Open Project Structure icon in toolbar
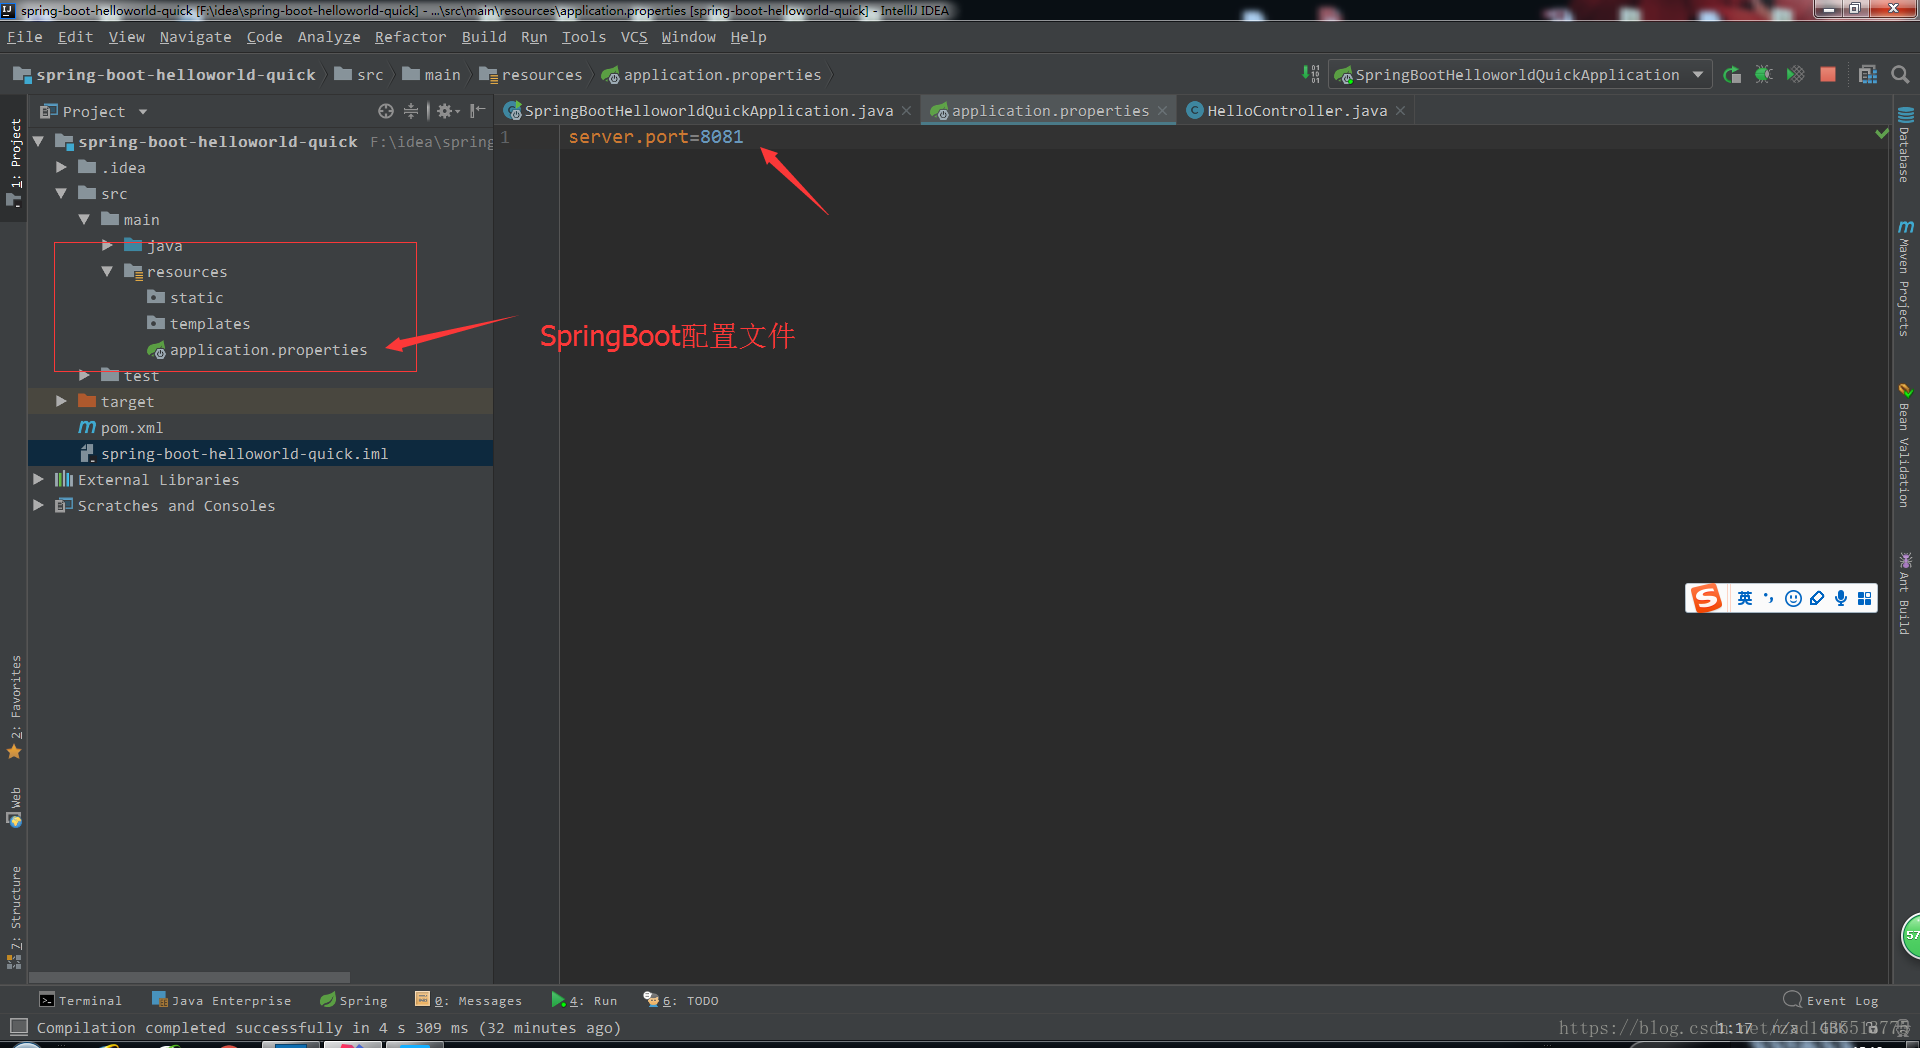The width and height of the screenshot is (1920, 1048). click(1867, 75)
